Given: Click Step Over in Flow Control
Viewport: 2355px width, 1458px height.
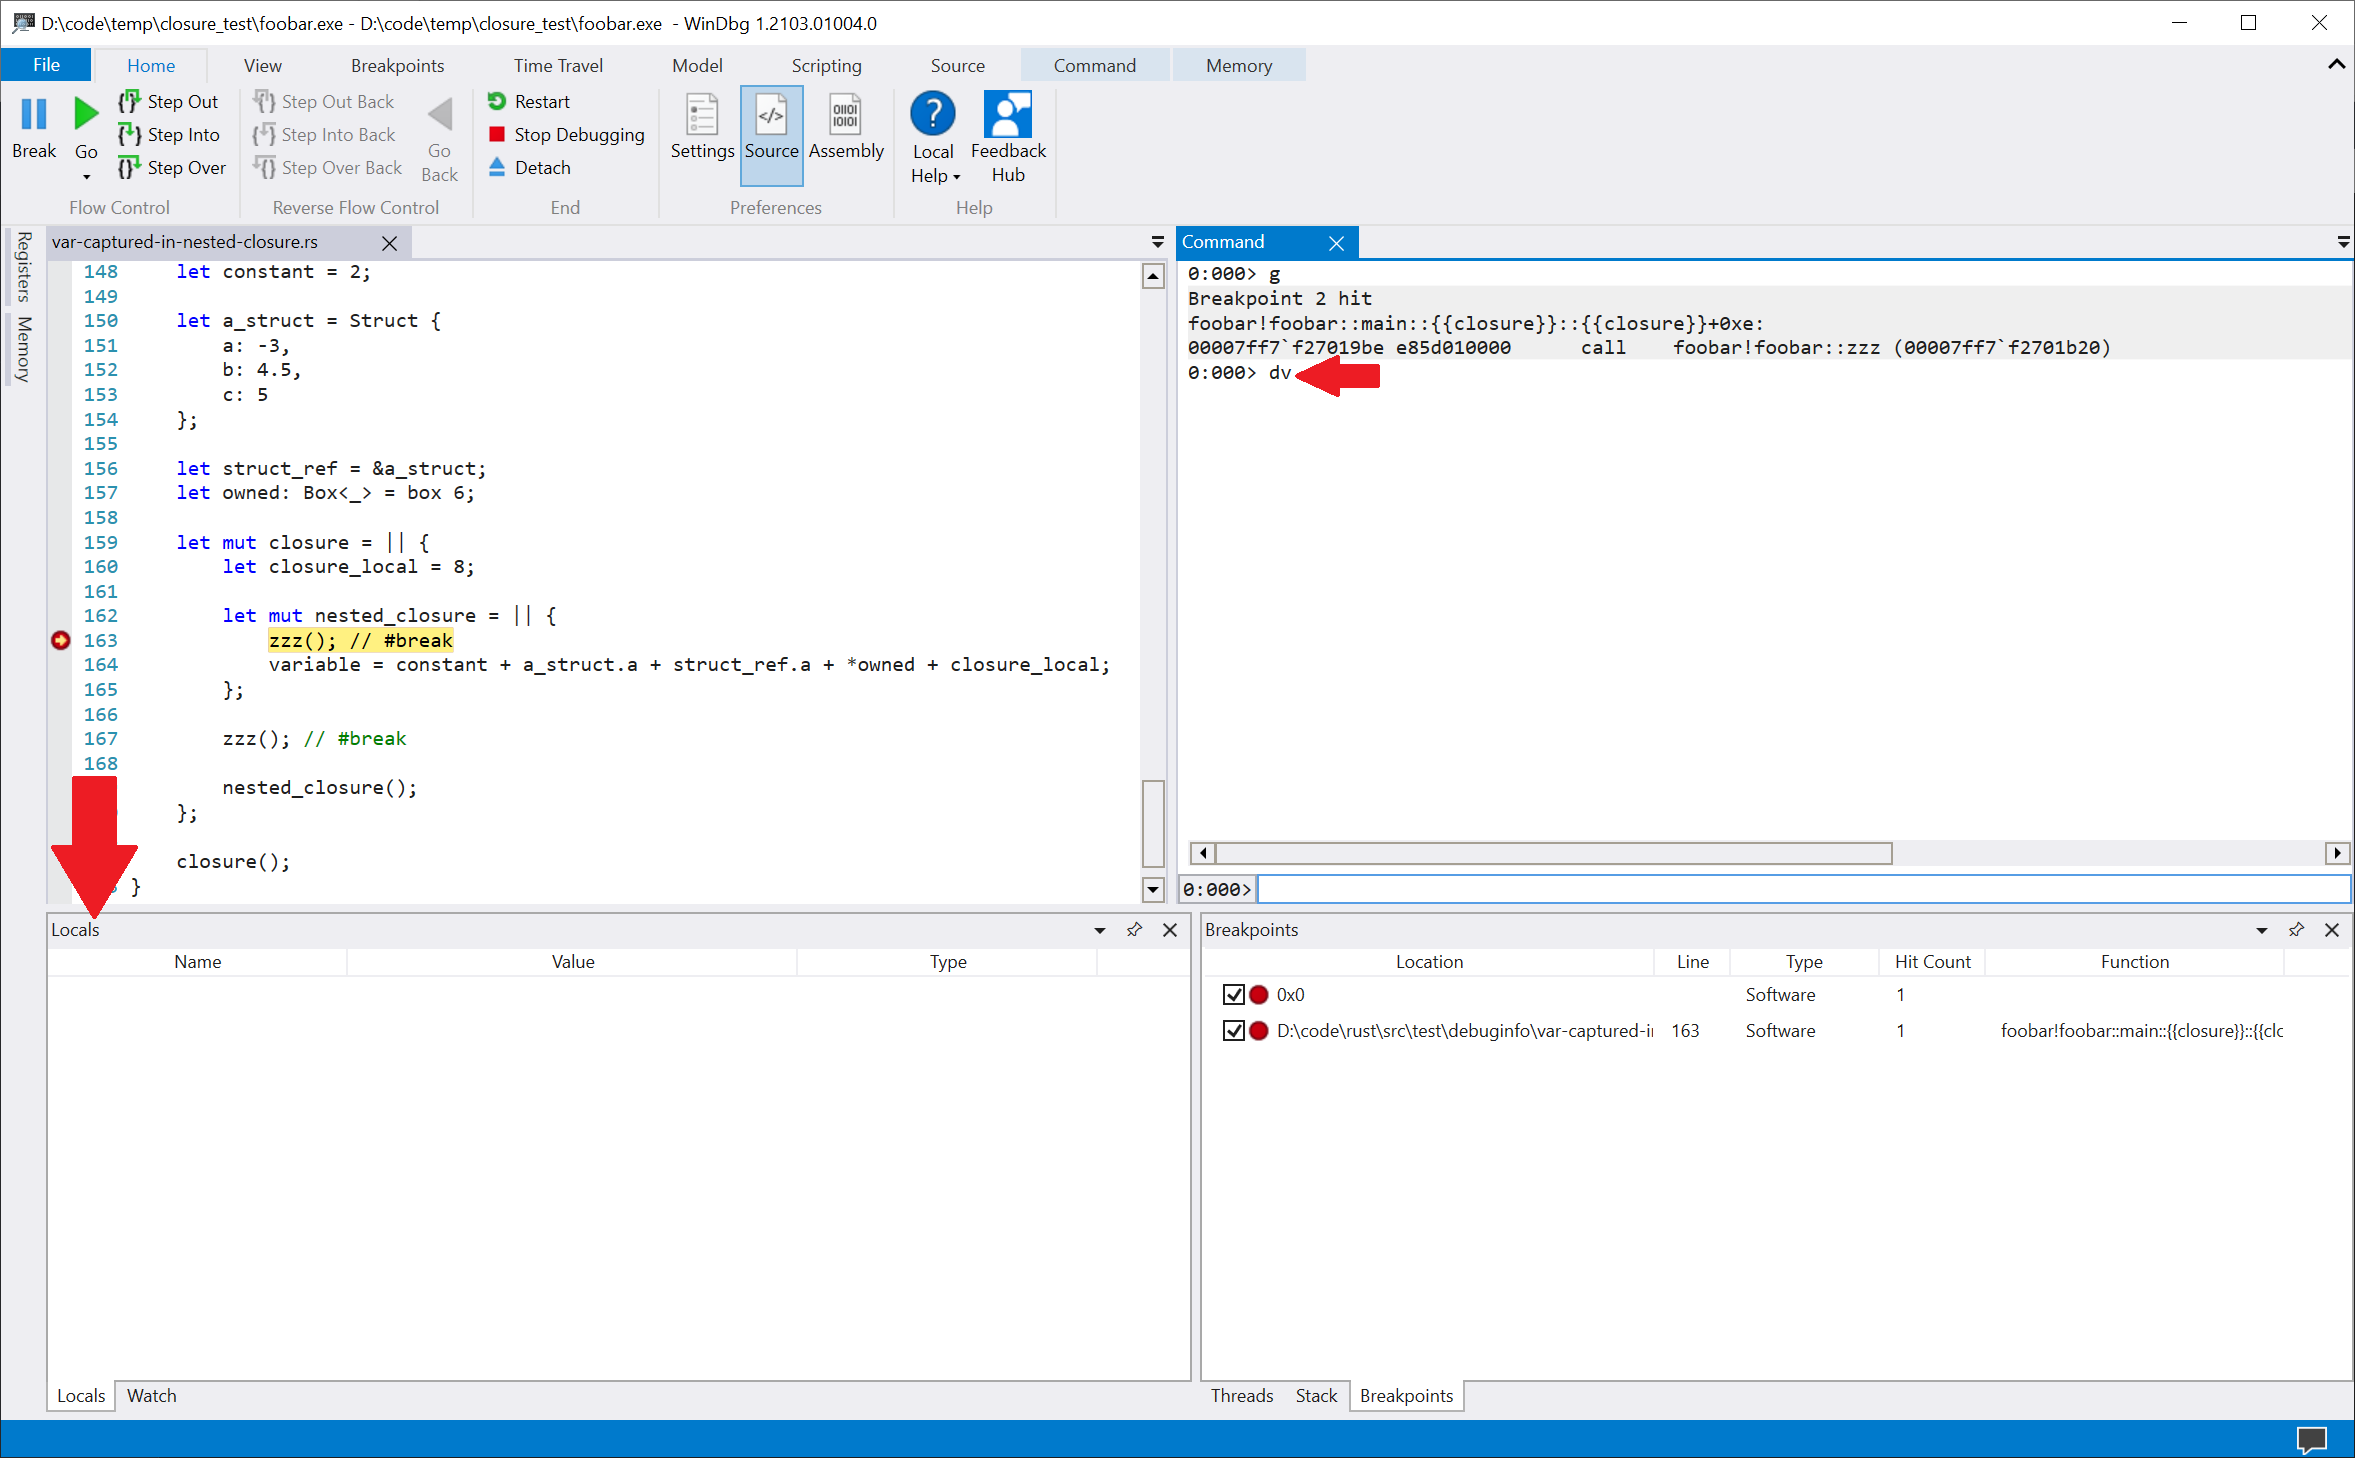Looking at the screenshot, I should pyautogui.click(x=172, y=167).
